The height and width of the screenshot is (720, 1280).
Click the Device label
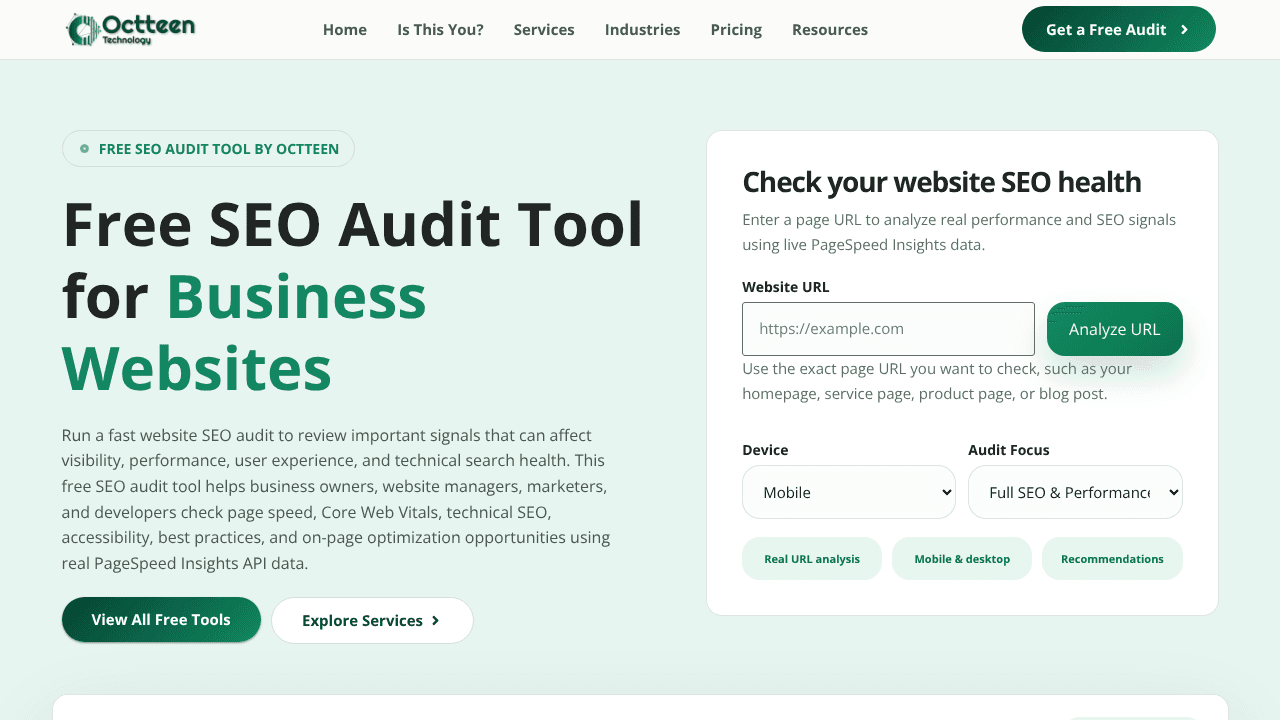point(765,450)
